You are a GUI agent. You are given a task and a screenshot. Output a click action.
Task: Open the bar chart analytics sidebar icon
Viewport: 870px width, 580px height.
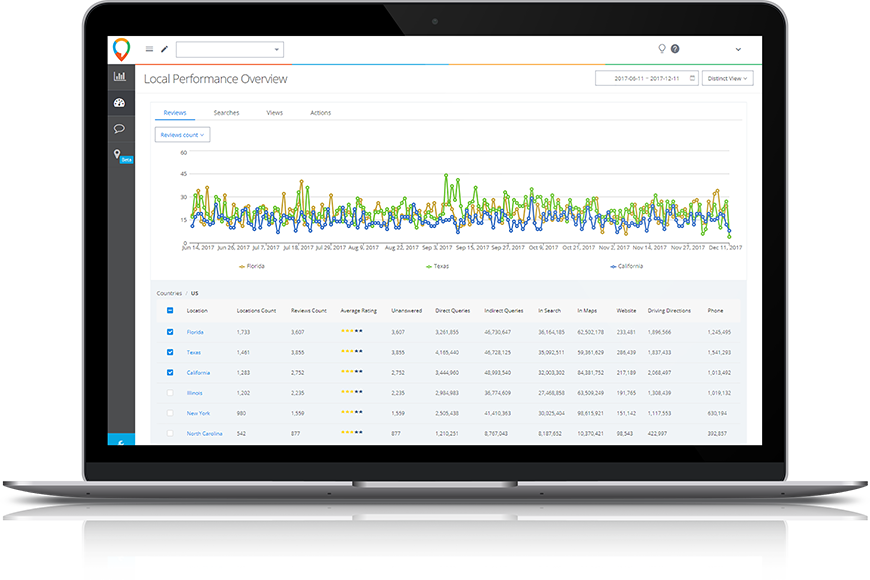pyautogui.click(x=120, y=76)
